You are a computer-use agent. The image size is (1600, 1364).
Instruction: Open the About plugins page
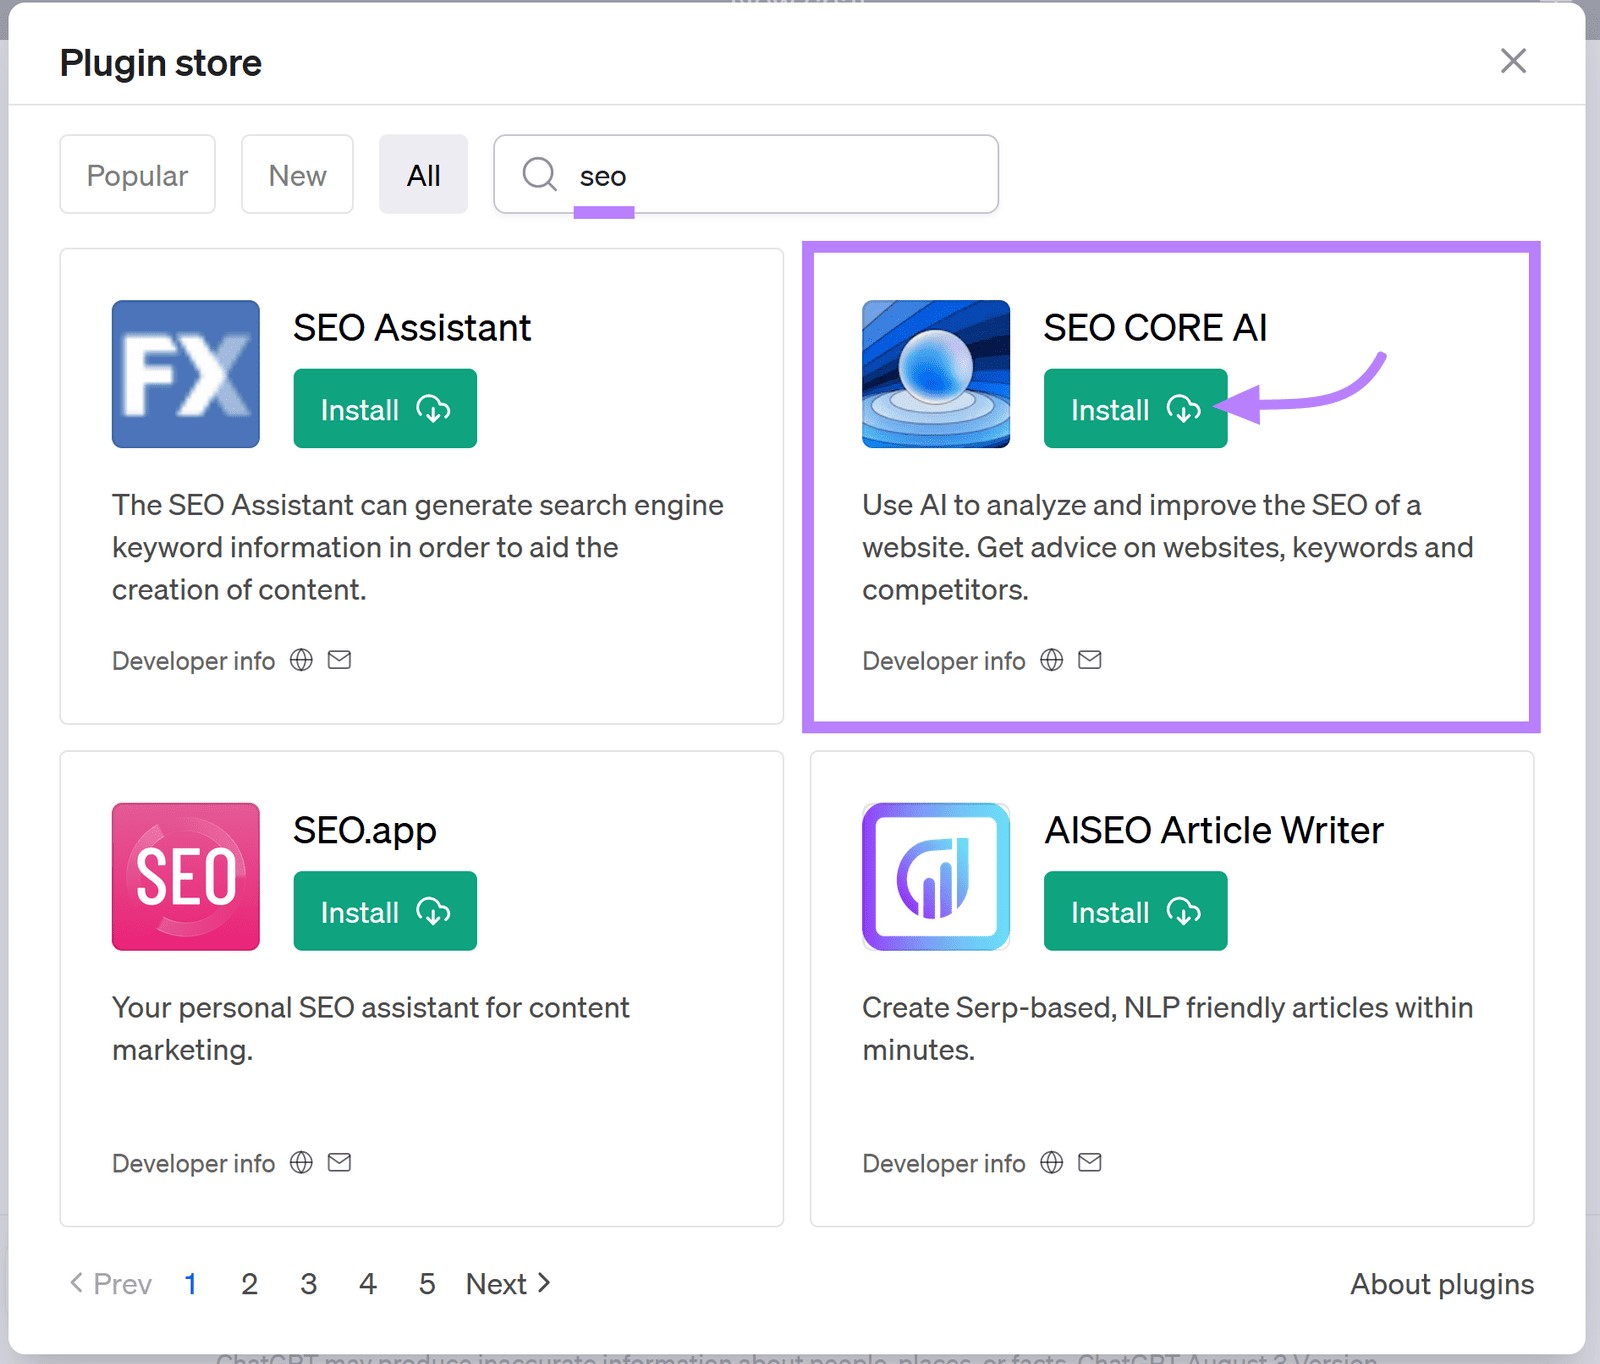(1441, 1283)
